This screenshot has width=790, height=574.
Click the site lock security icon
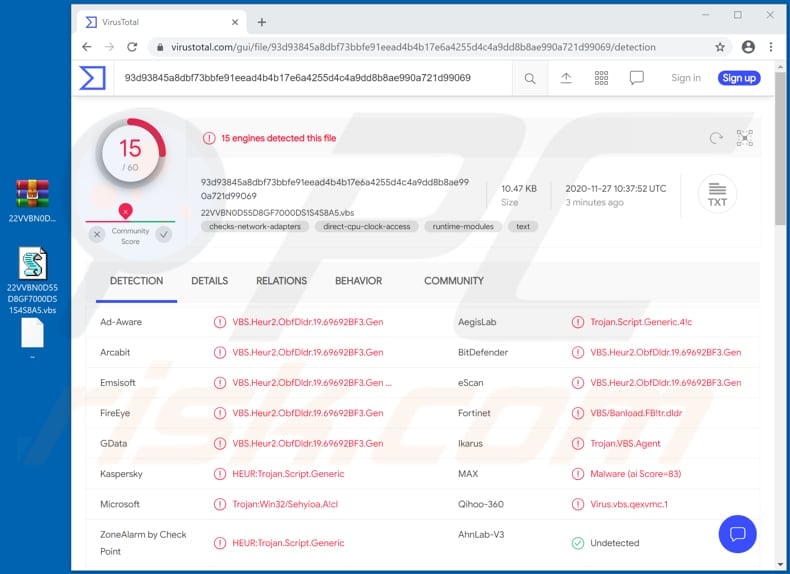pos(160,47)
